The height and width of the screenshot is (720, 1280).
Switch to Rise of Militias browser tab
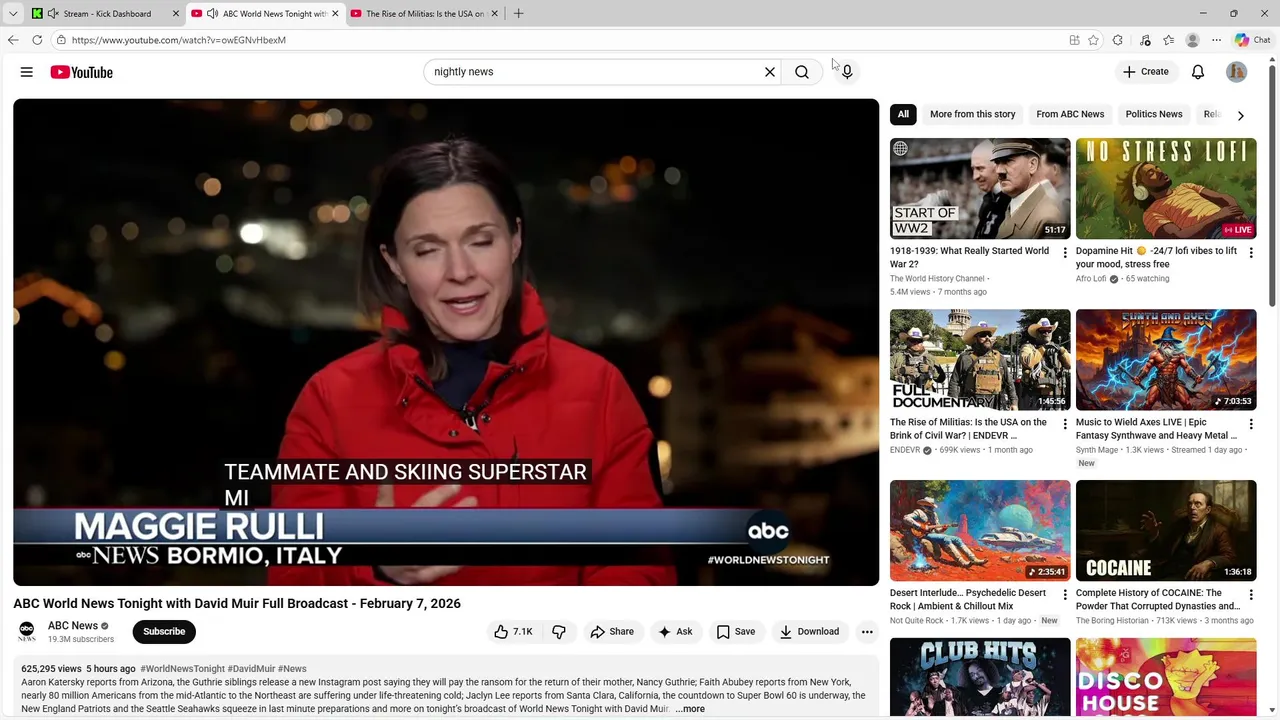(424, 14)
